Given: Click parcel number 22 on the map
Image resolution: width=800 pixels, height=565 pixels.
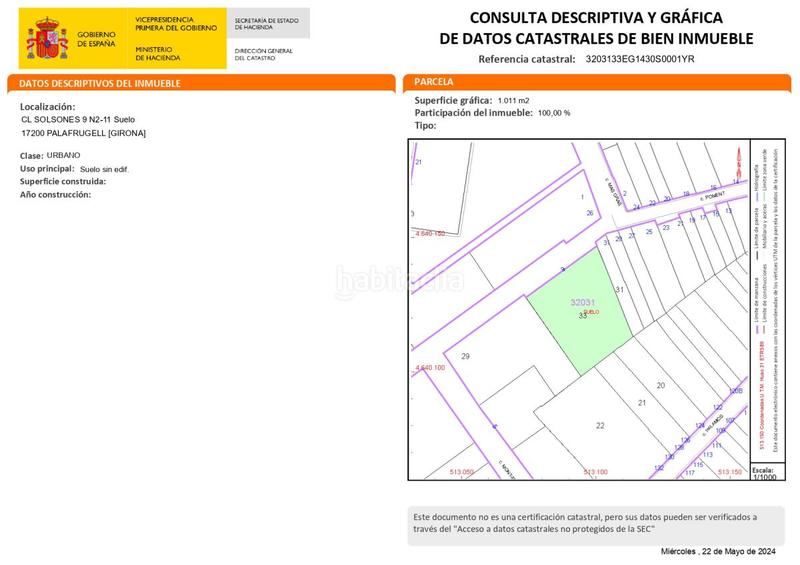Looking at the screenshot, I should (x=600, y=425).
